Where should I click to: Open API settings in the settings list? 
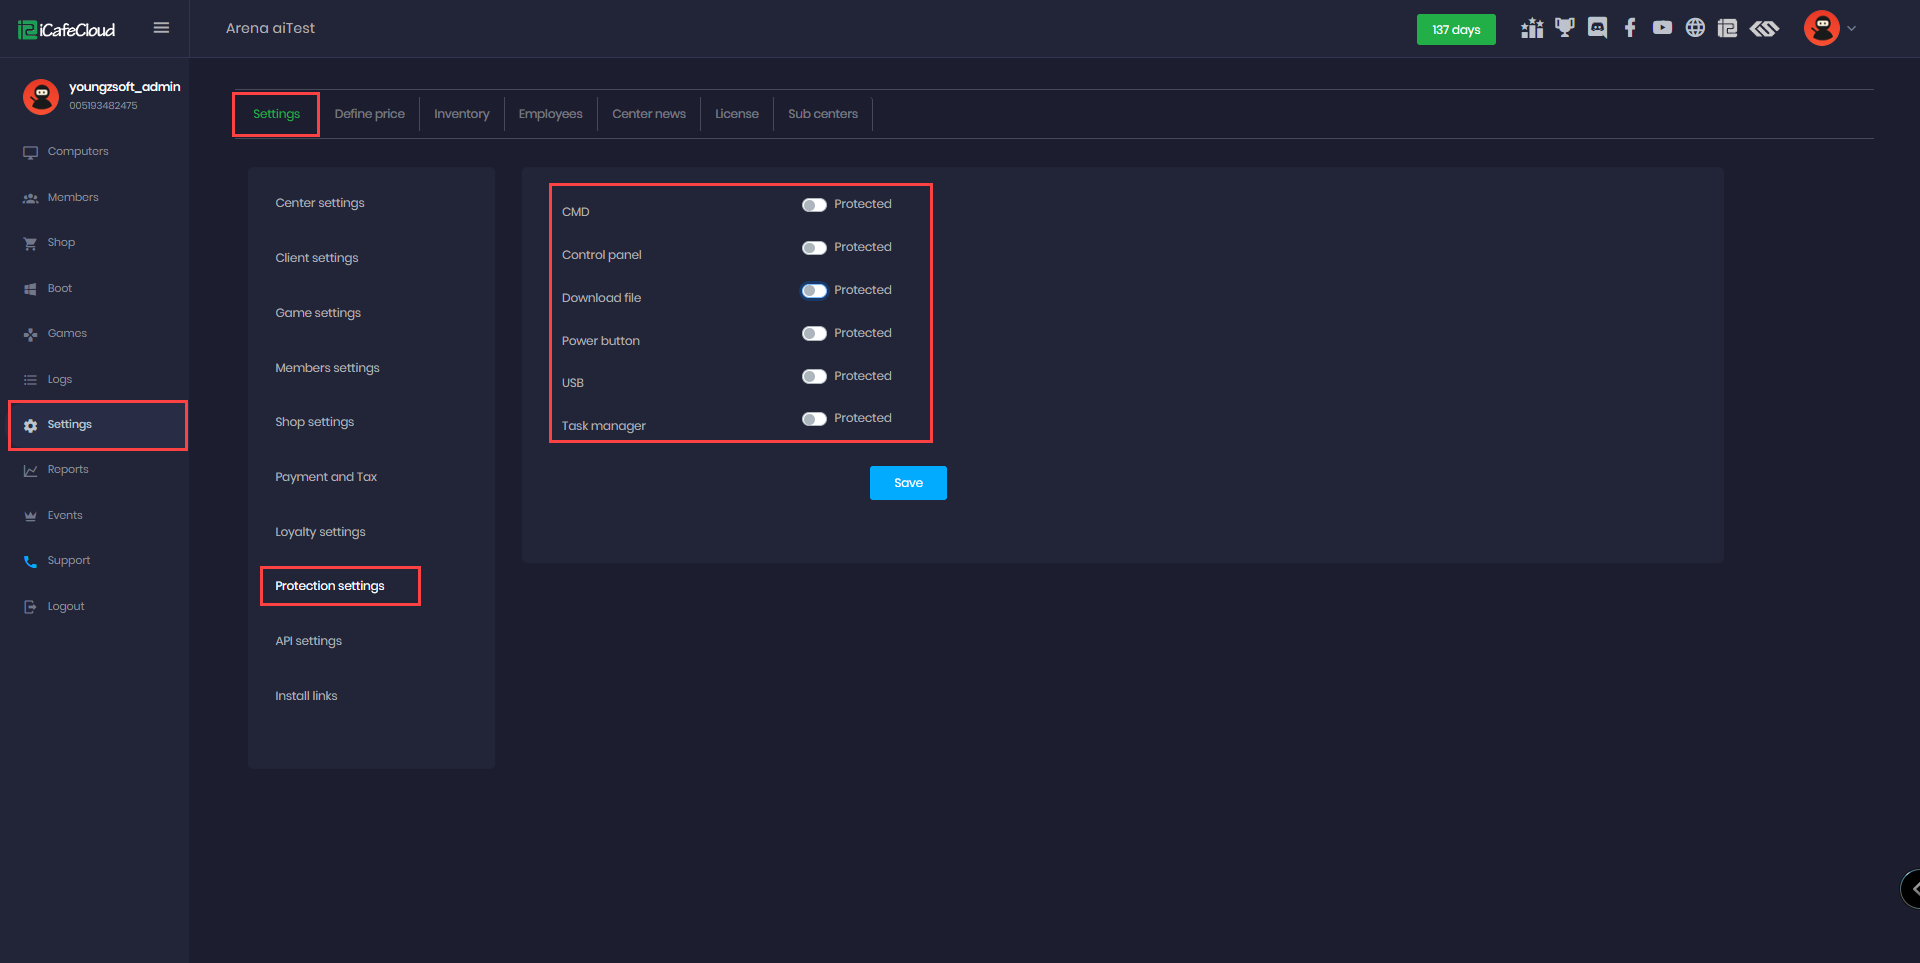pyautogui.click(x=308, y=641)
